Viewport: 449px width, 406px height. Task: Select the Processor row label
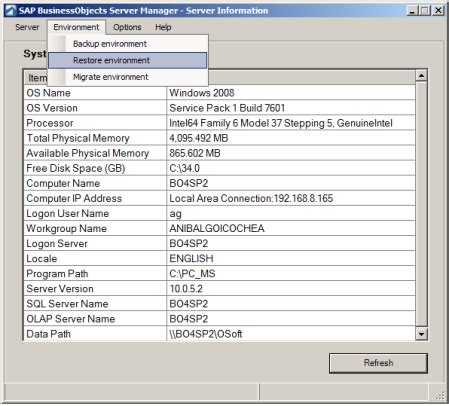(95, 123)
